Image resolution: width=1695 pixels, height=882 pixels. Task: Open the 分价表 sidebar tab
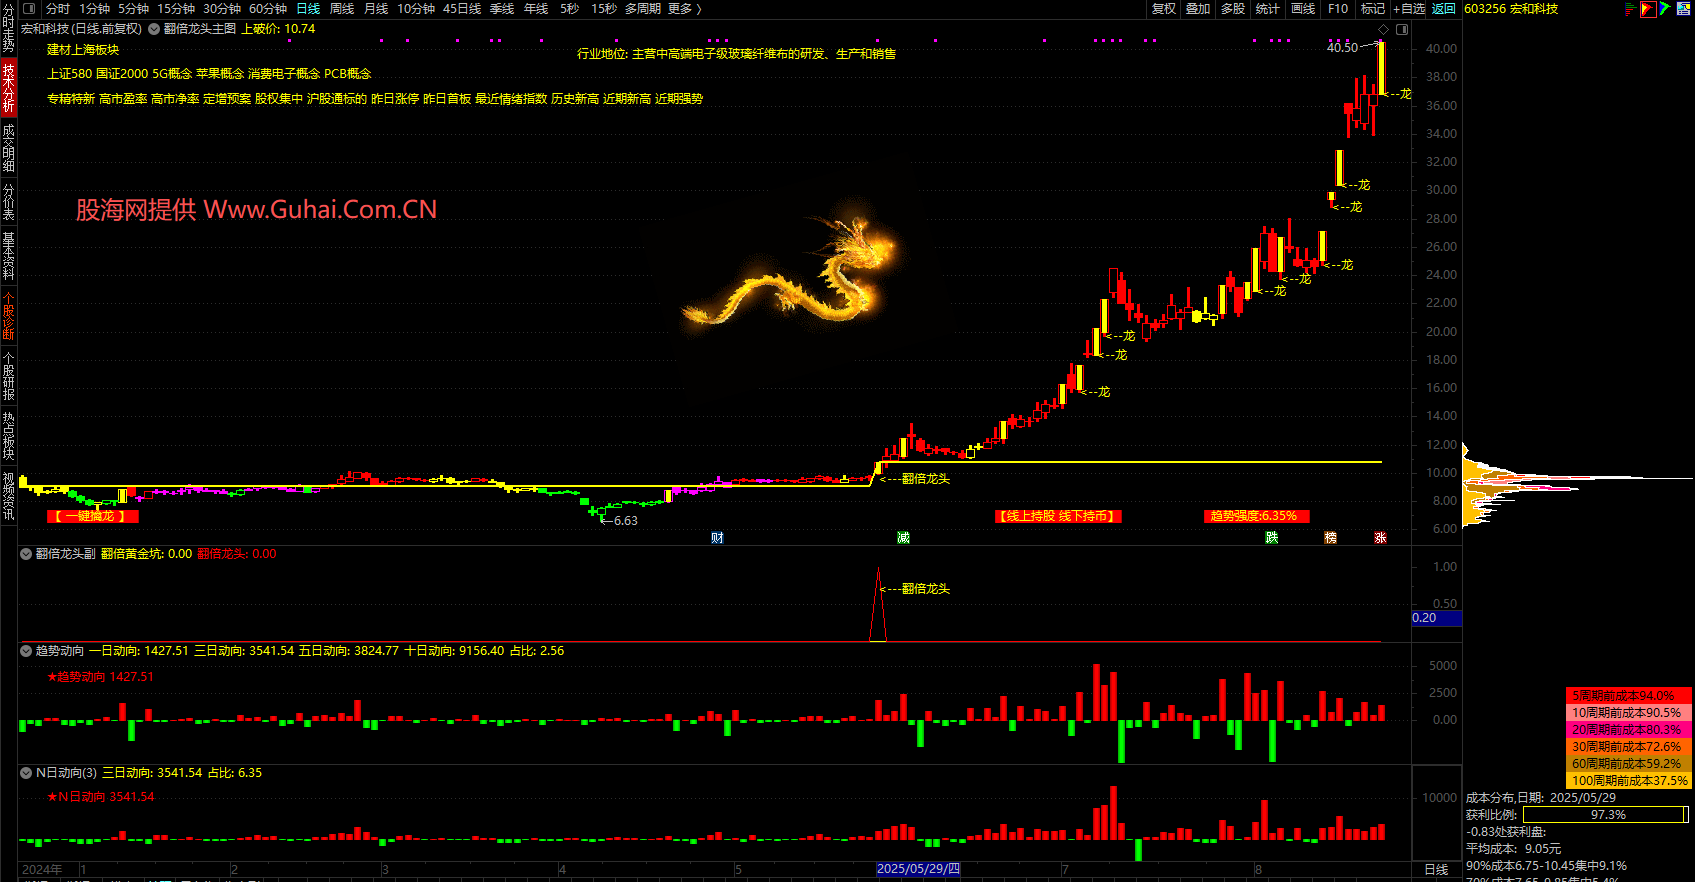(8, 201)
